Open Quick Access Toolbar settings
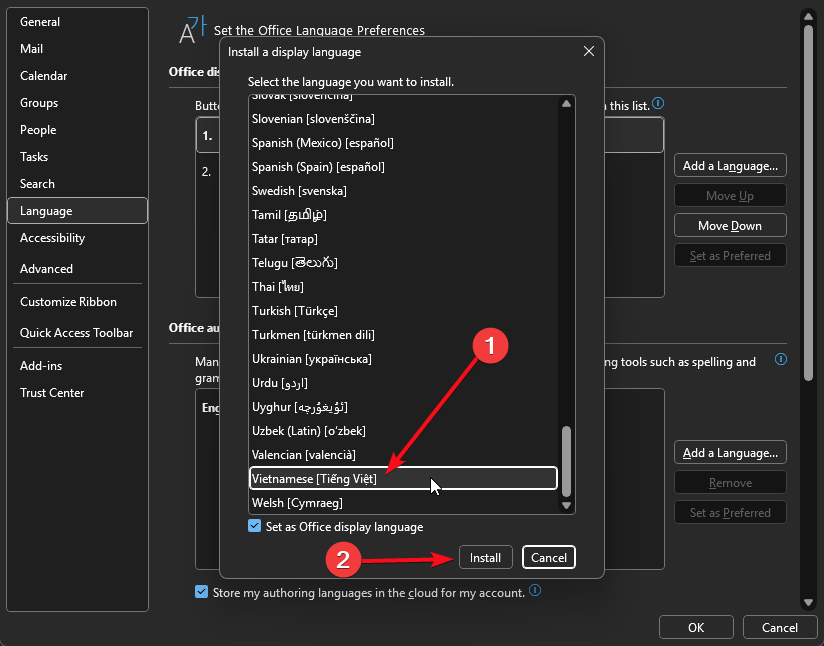The image size is (824, 646). click(x=78, y=333)
